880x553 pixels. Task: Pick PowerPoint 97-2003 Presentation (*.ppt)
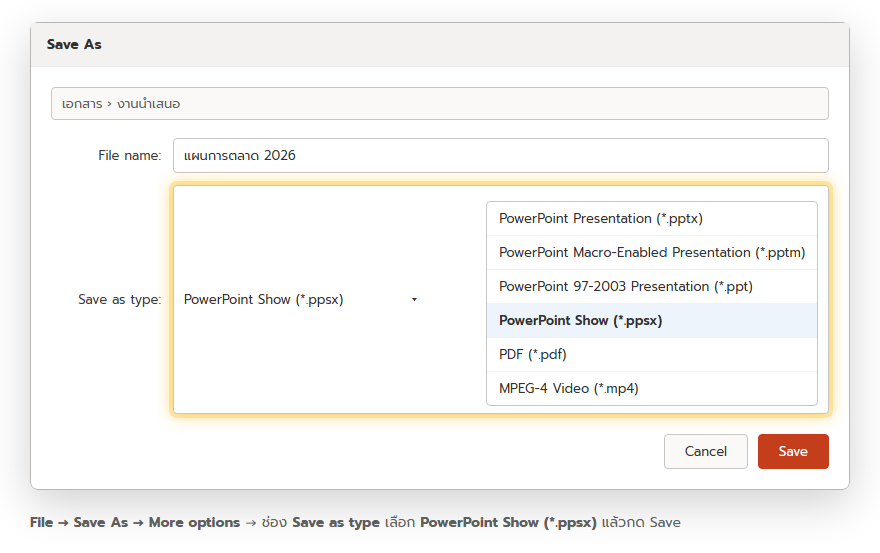click(652, 286)
